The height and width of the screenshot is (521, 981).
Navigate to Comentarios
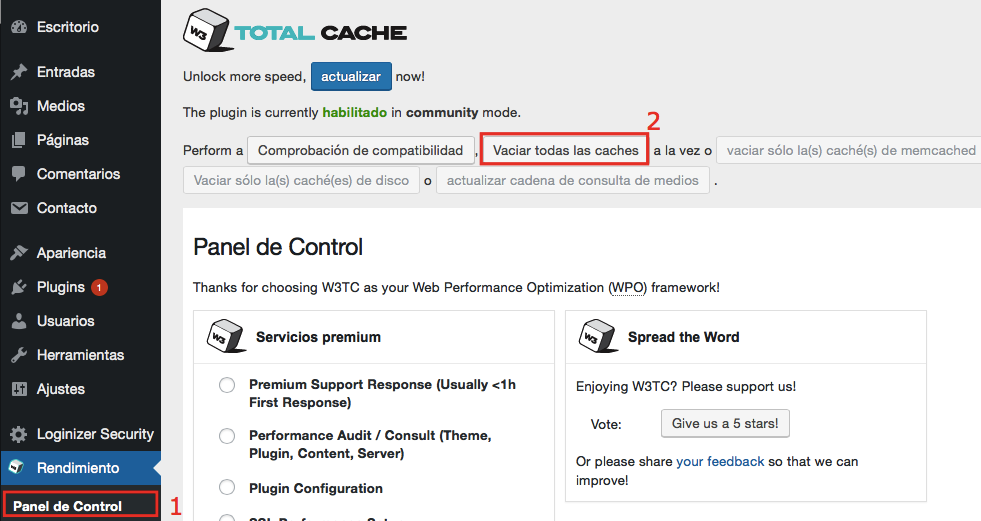point(80,174)
